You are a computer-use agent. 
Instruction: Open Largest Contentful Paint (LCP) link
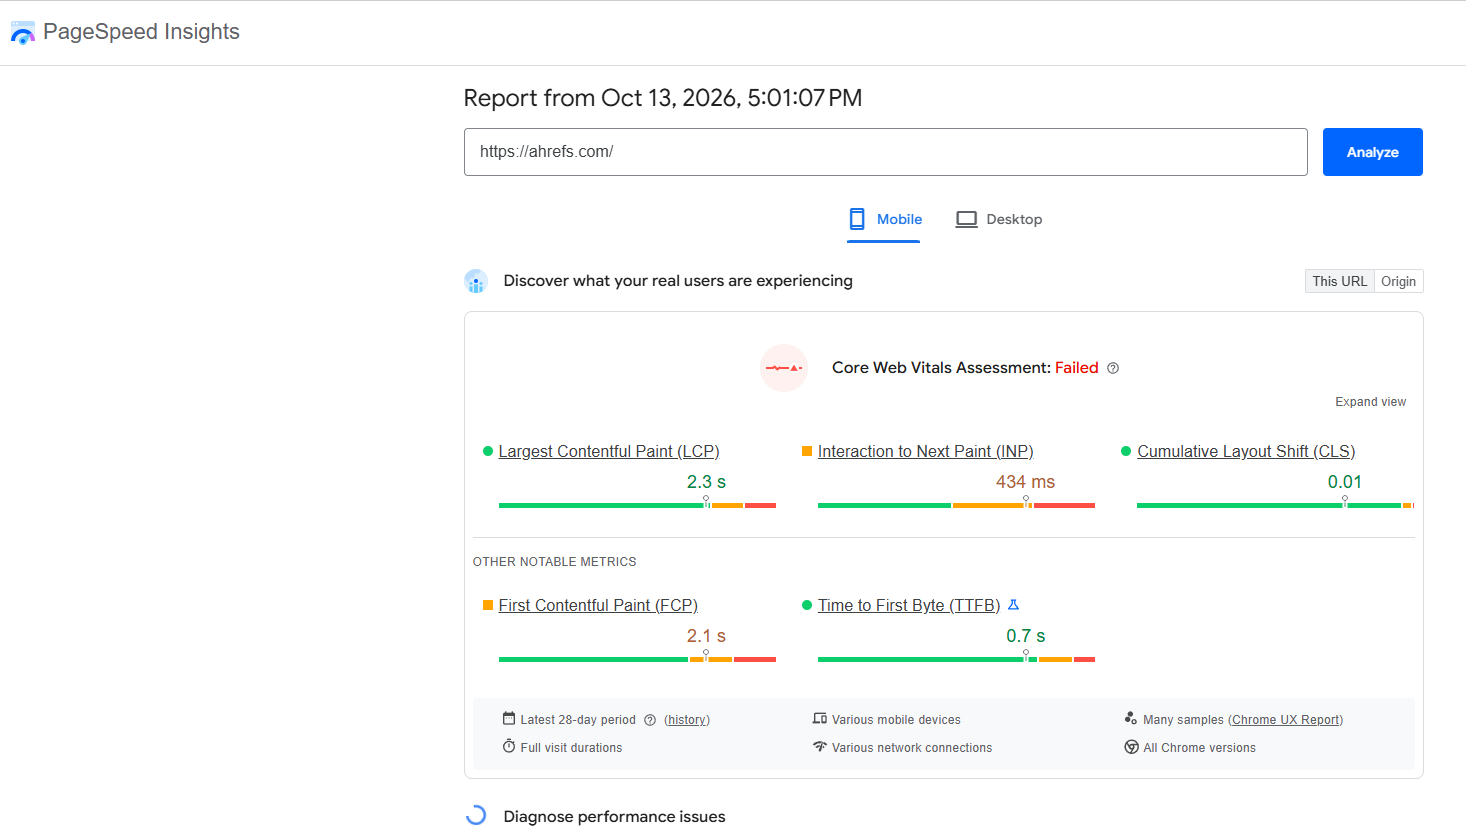609,452
